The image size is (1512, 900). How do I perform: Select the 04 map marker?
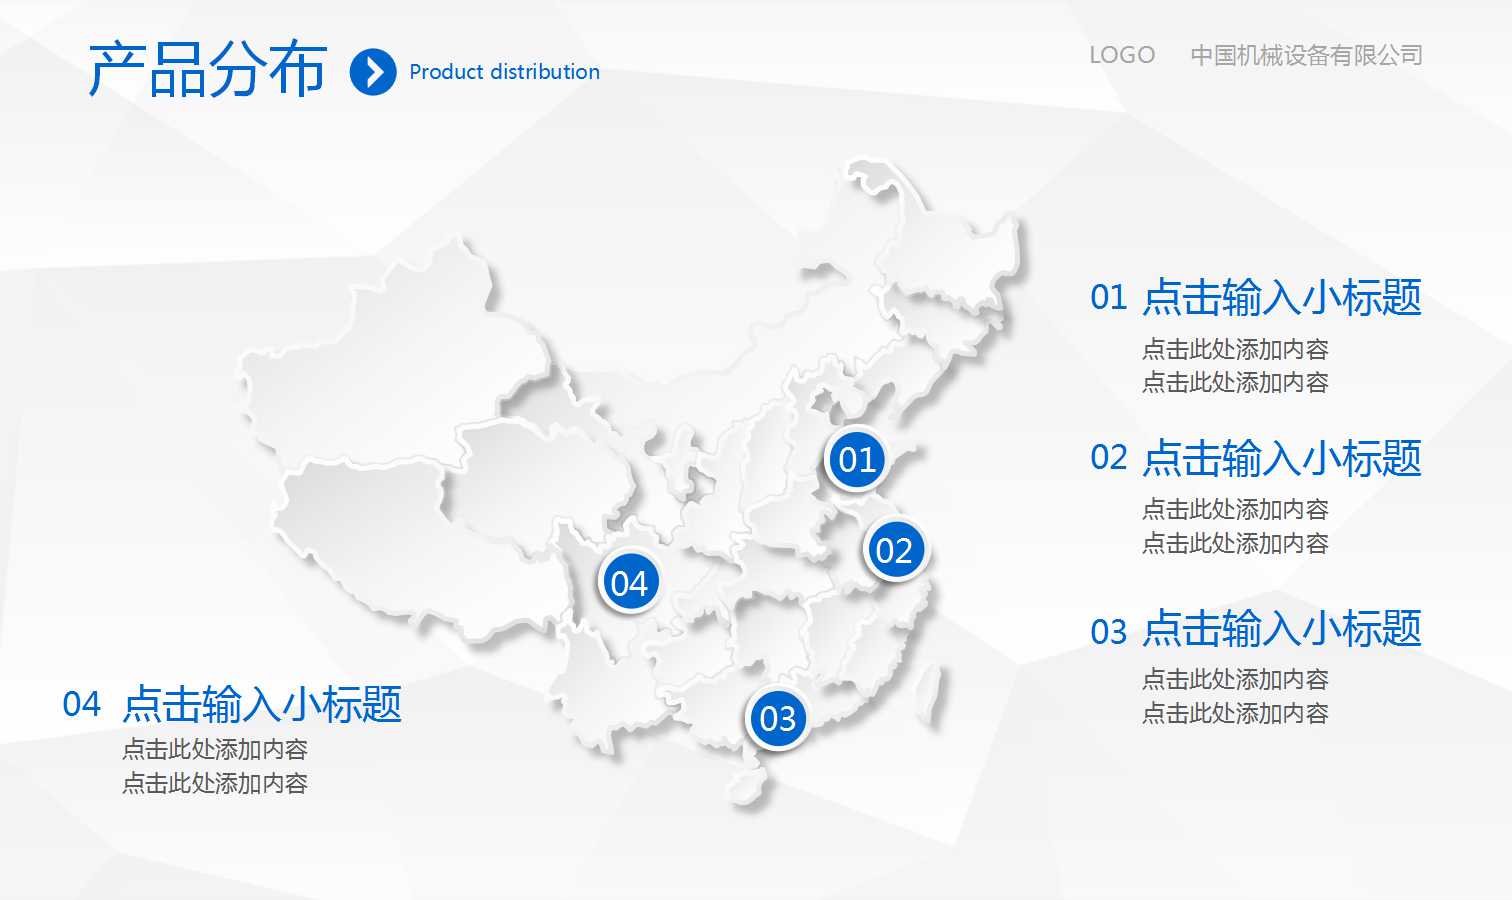pyautogui.click(x=629, y=582)
